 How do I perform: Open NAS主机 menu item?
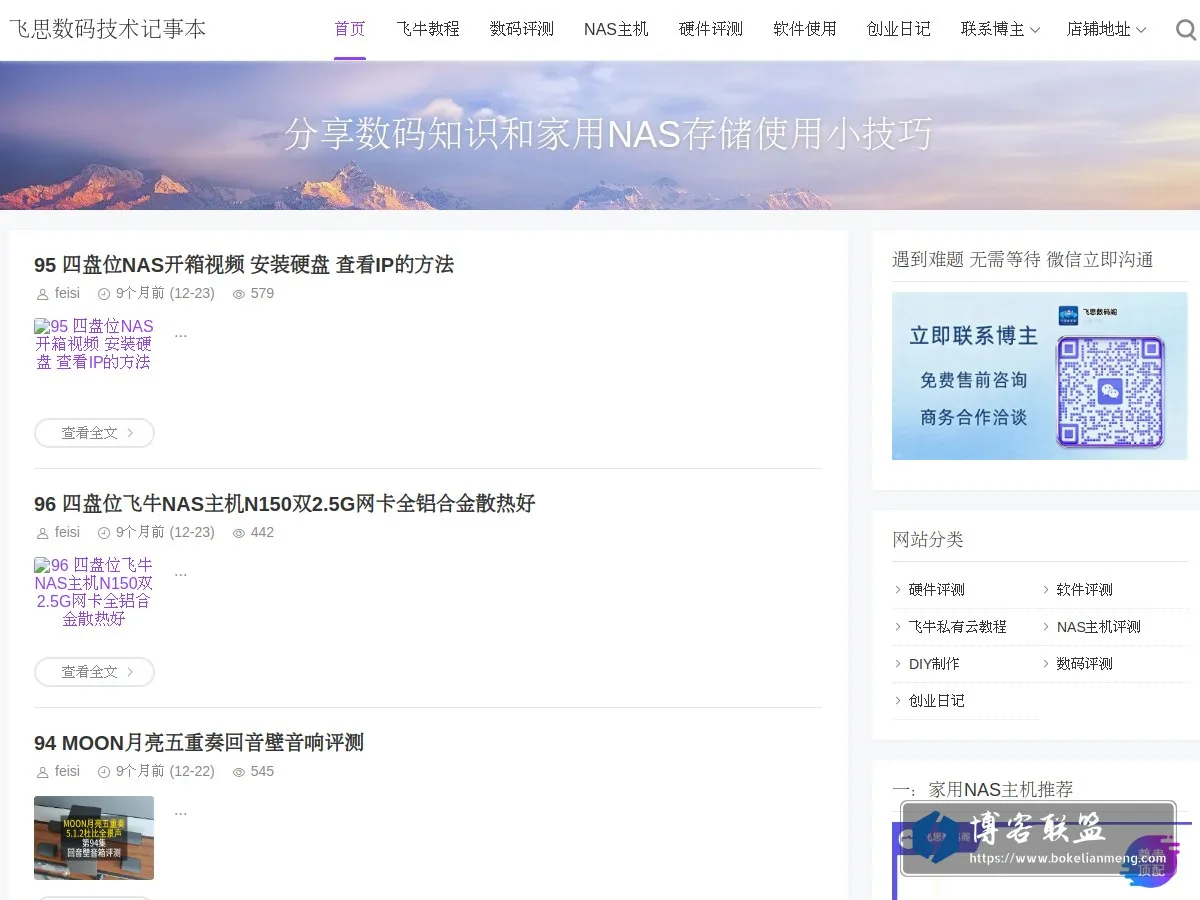click(616, 29)
